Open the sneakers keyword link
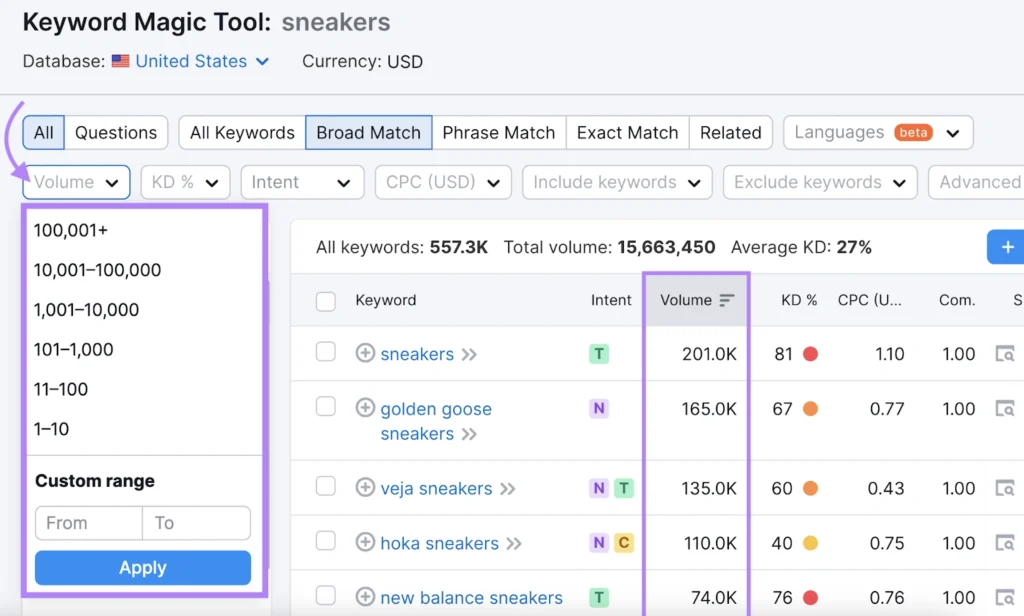The height and width of the screenshot is (616, 1024). (x=417, y=354)
